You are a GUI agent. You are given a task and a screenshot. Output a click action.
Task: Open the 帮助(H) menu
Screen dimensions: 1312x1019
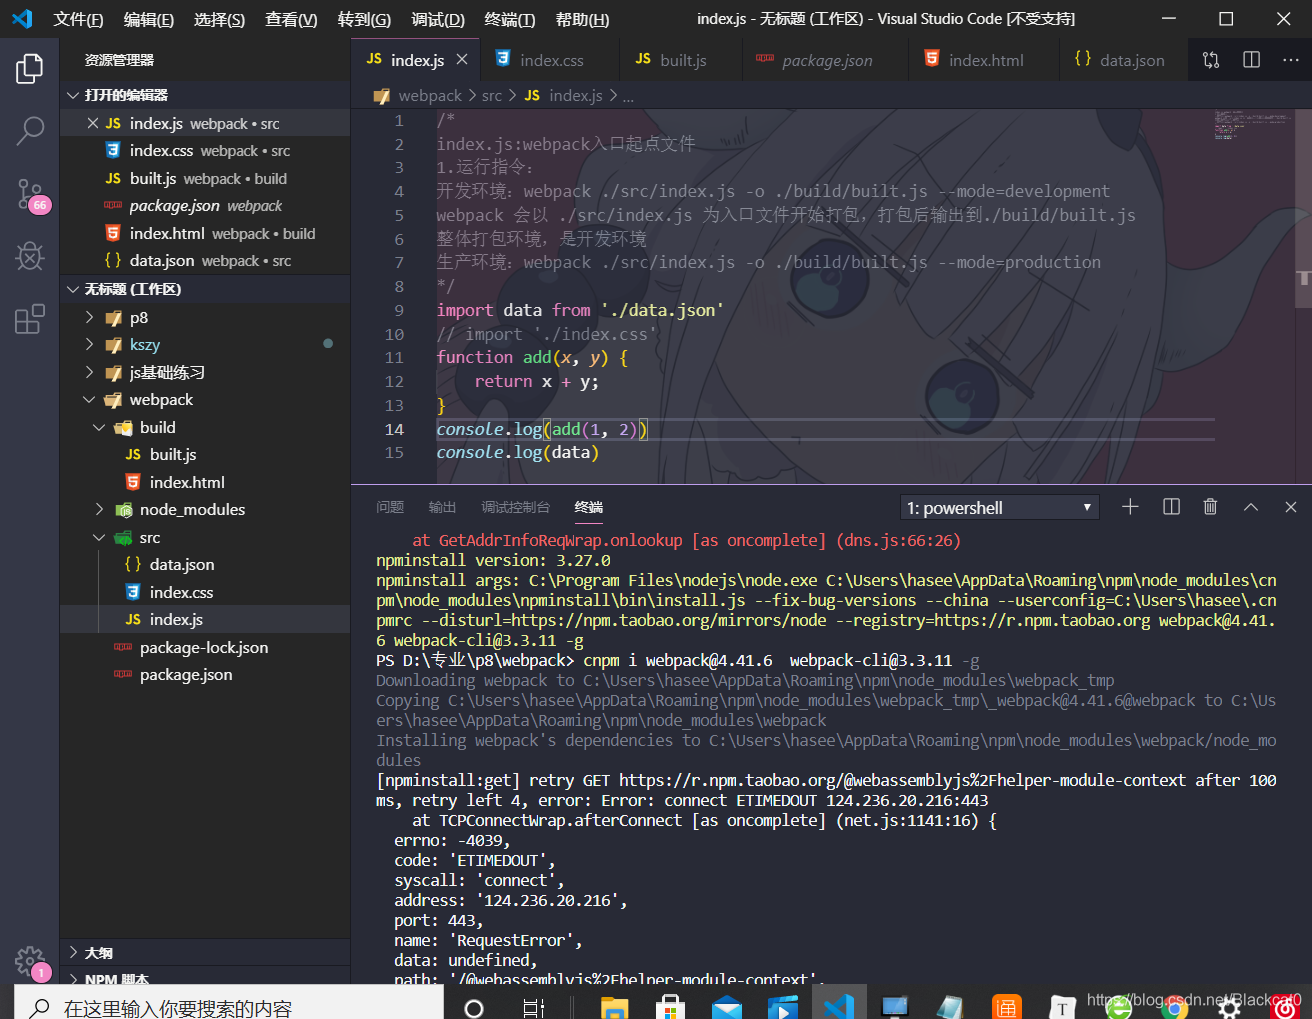(582, 19)
